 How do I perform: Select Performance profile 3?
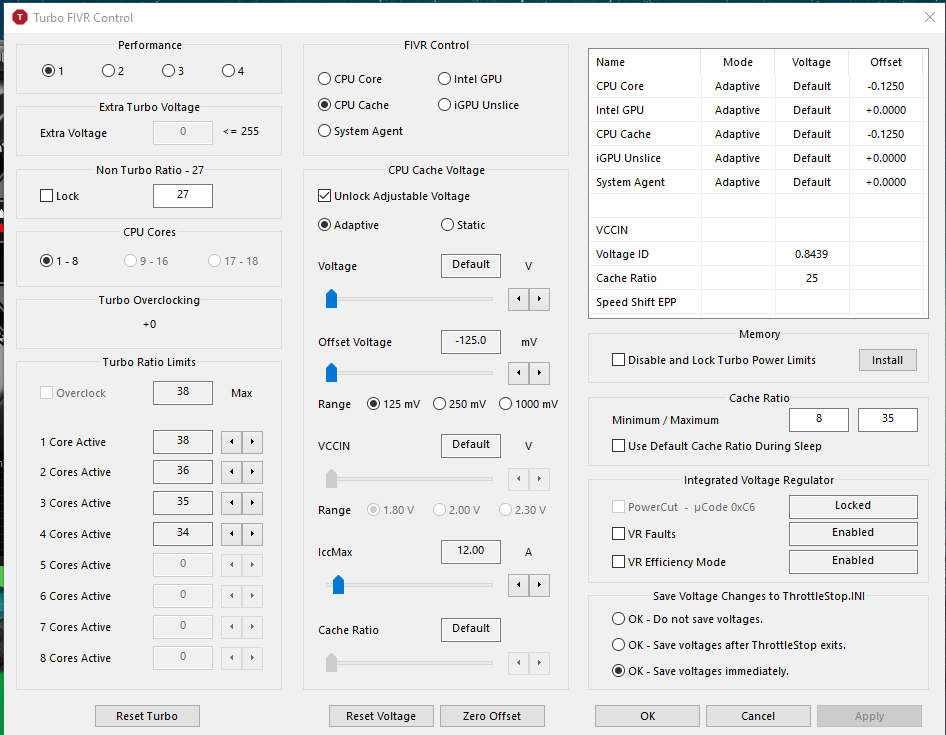pyautogui.click(x=173, y=71)
